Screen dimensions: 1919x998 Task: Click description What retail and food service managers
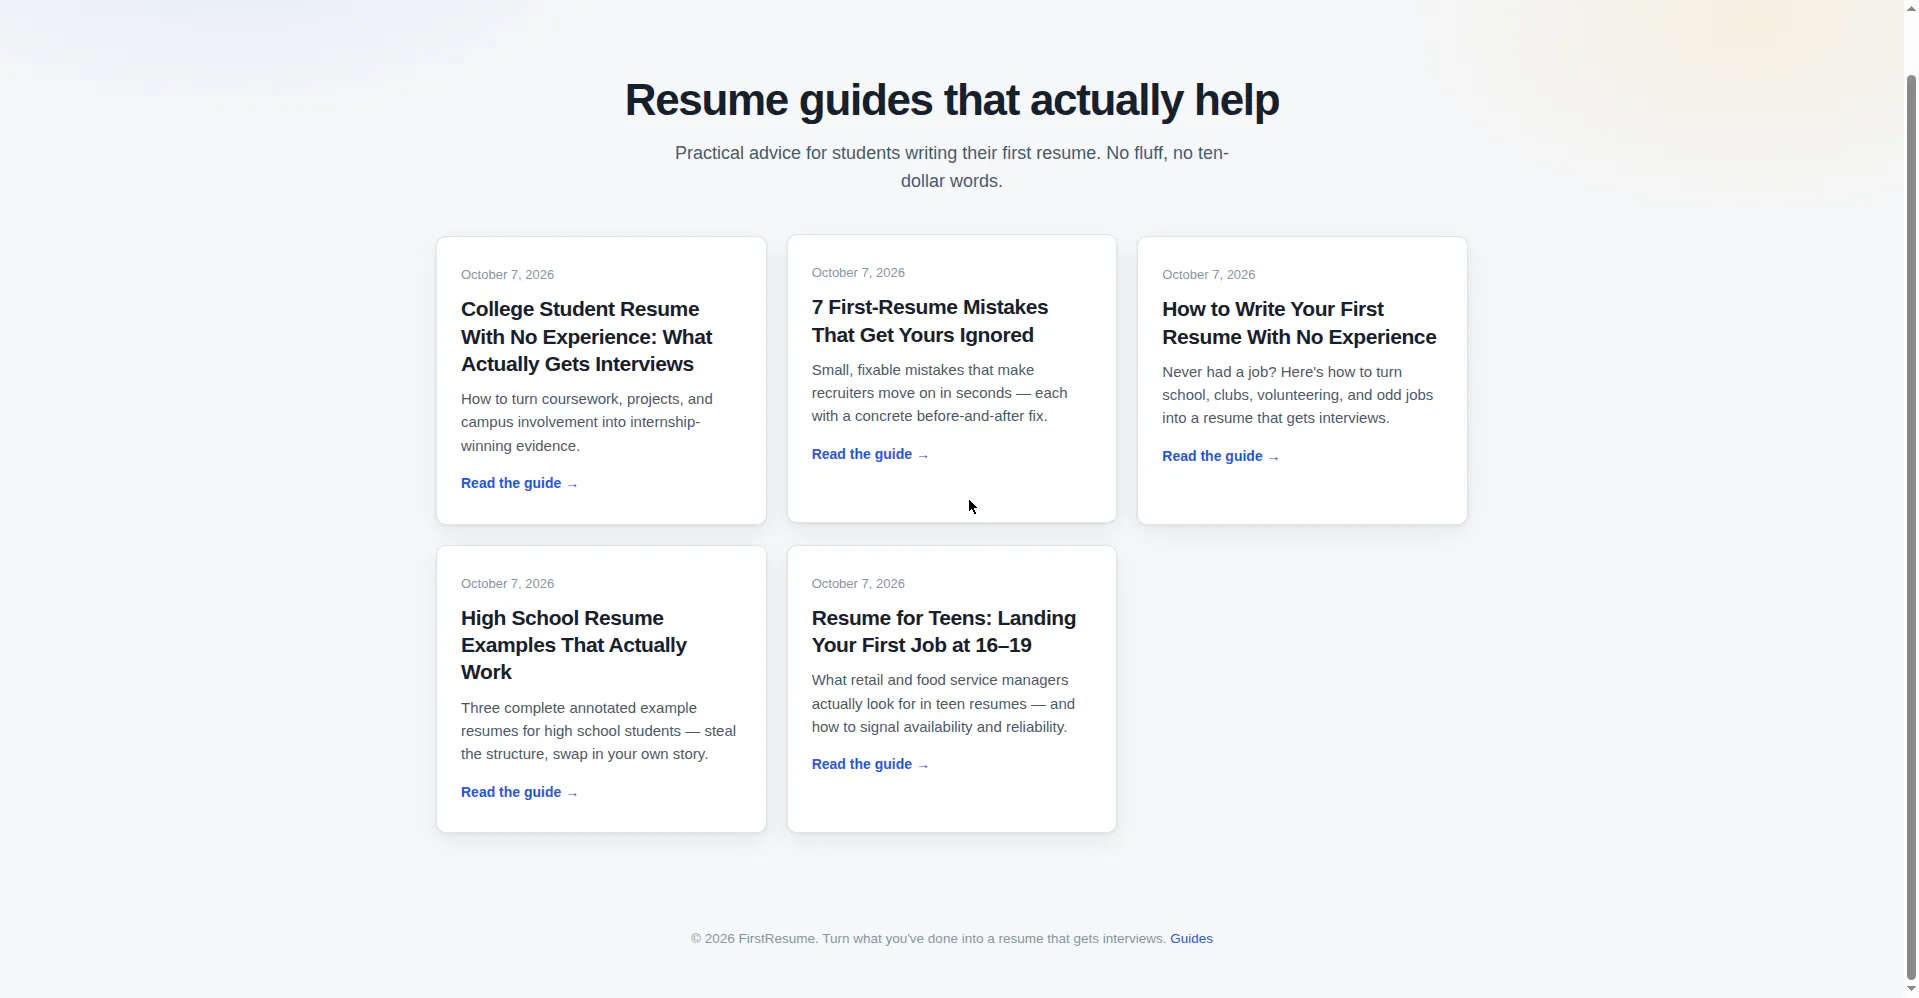943,703
